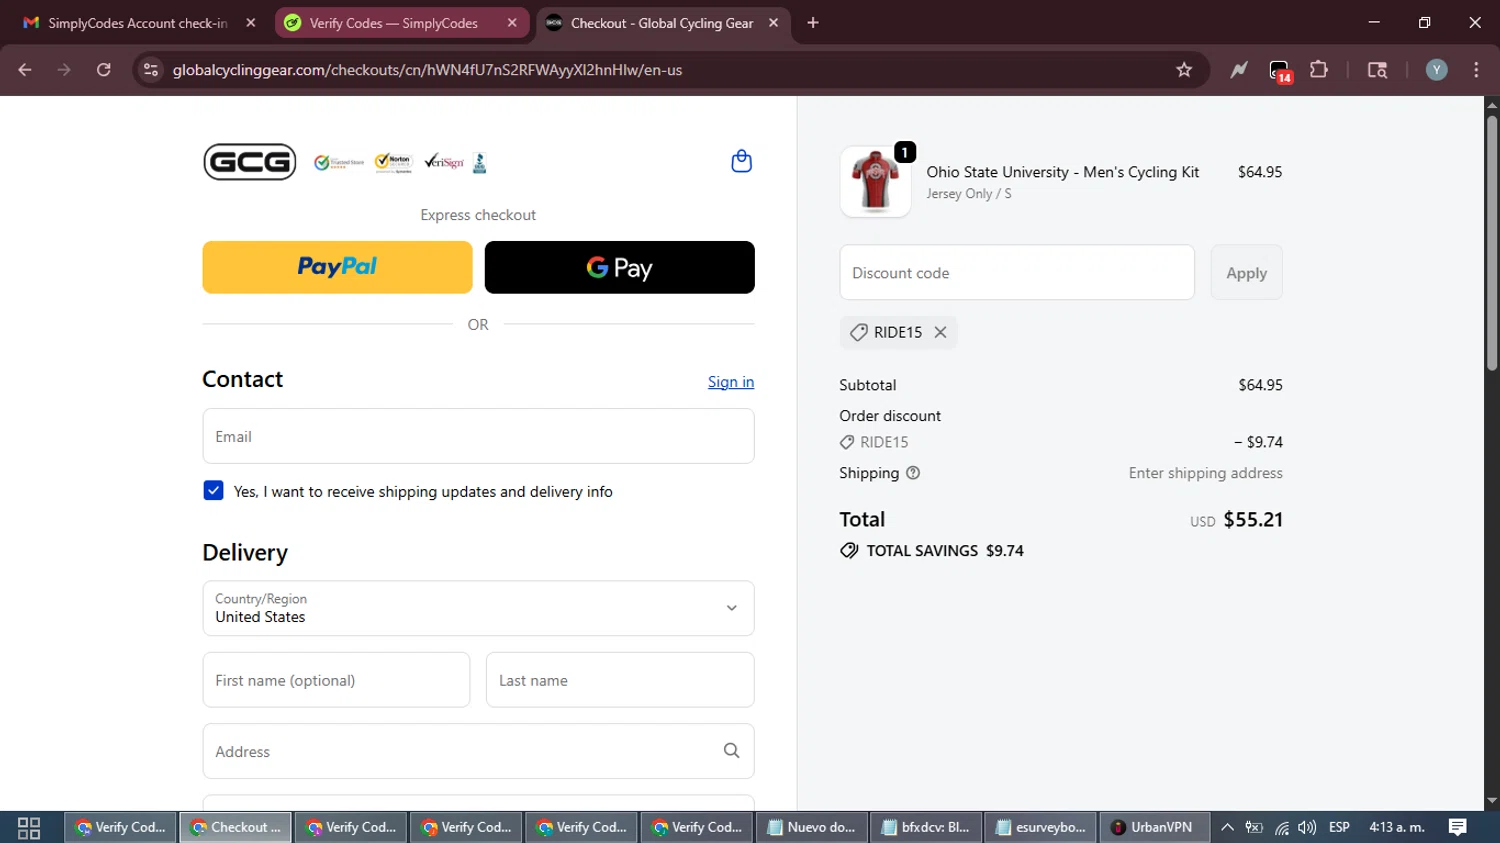Click the shipping help question mark icon

(x=913, y=473)
